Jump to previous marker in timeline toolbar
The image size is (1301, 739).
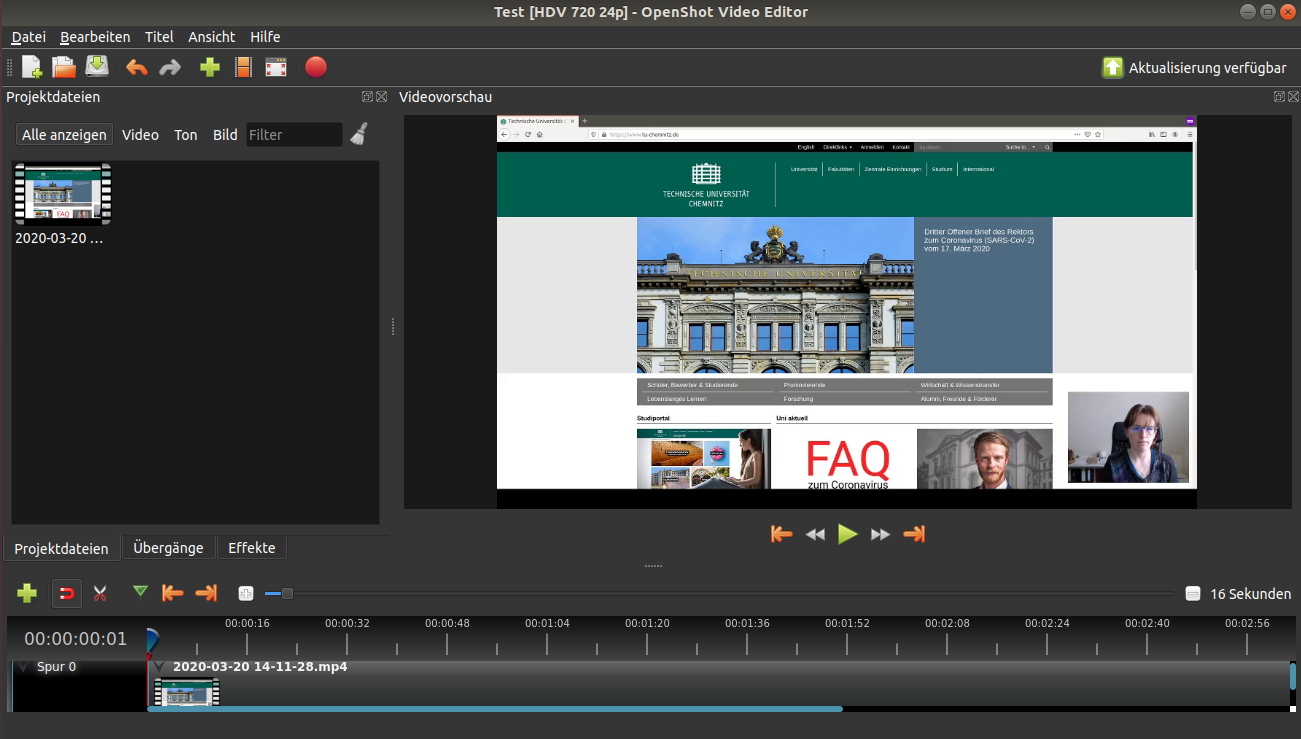(173, 593)
